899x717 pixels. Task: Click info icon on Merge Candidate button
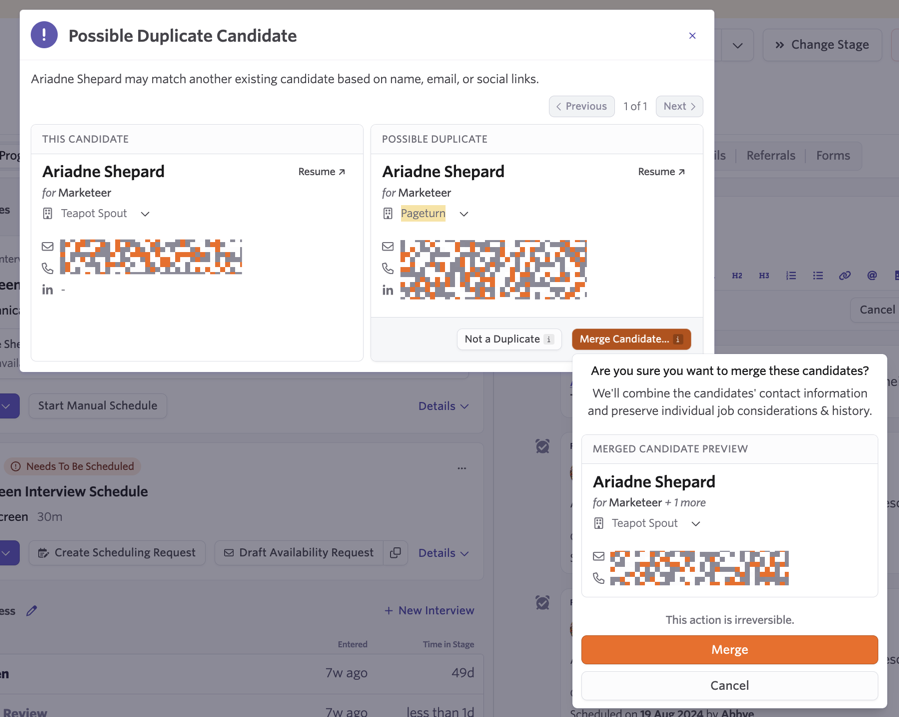click(x=678, y=339)
